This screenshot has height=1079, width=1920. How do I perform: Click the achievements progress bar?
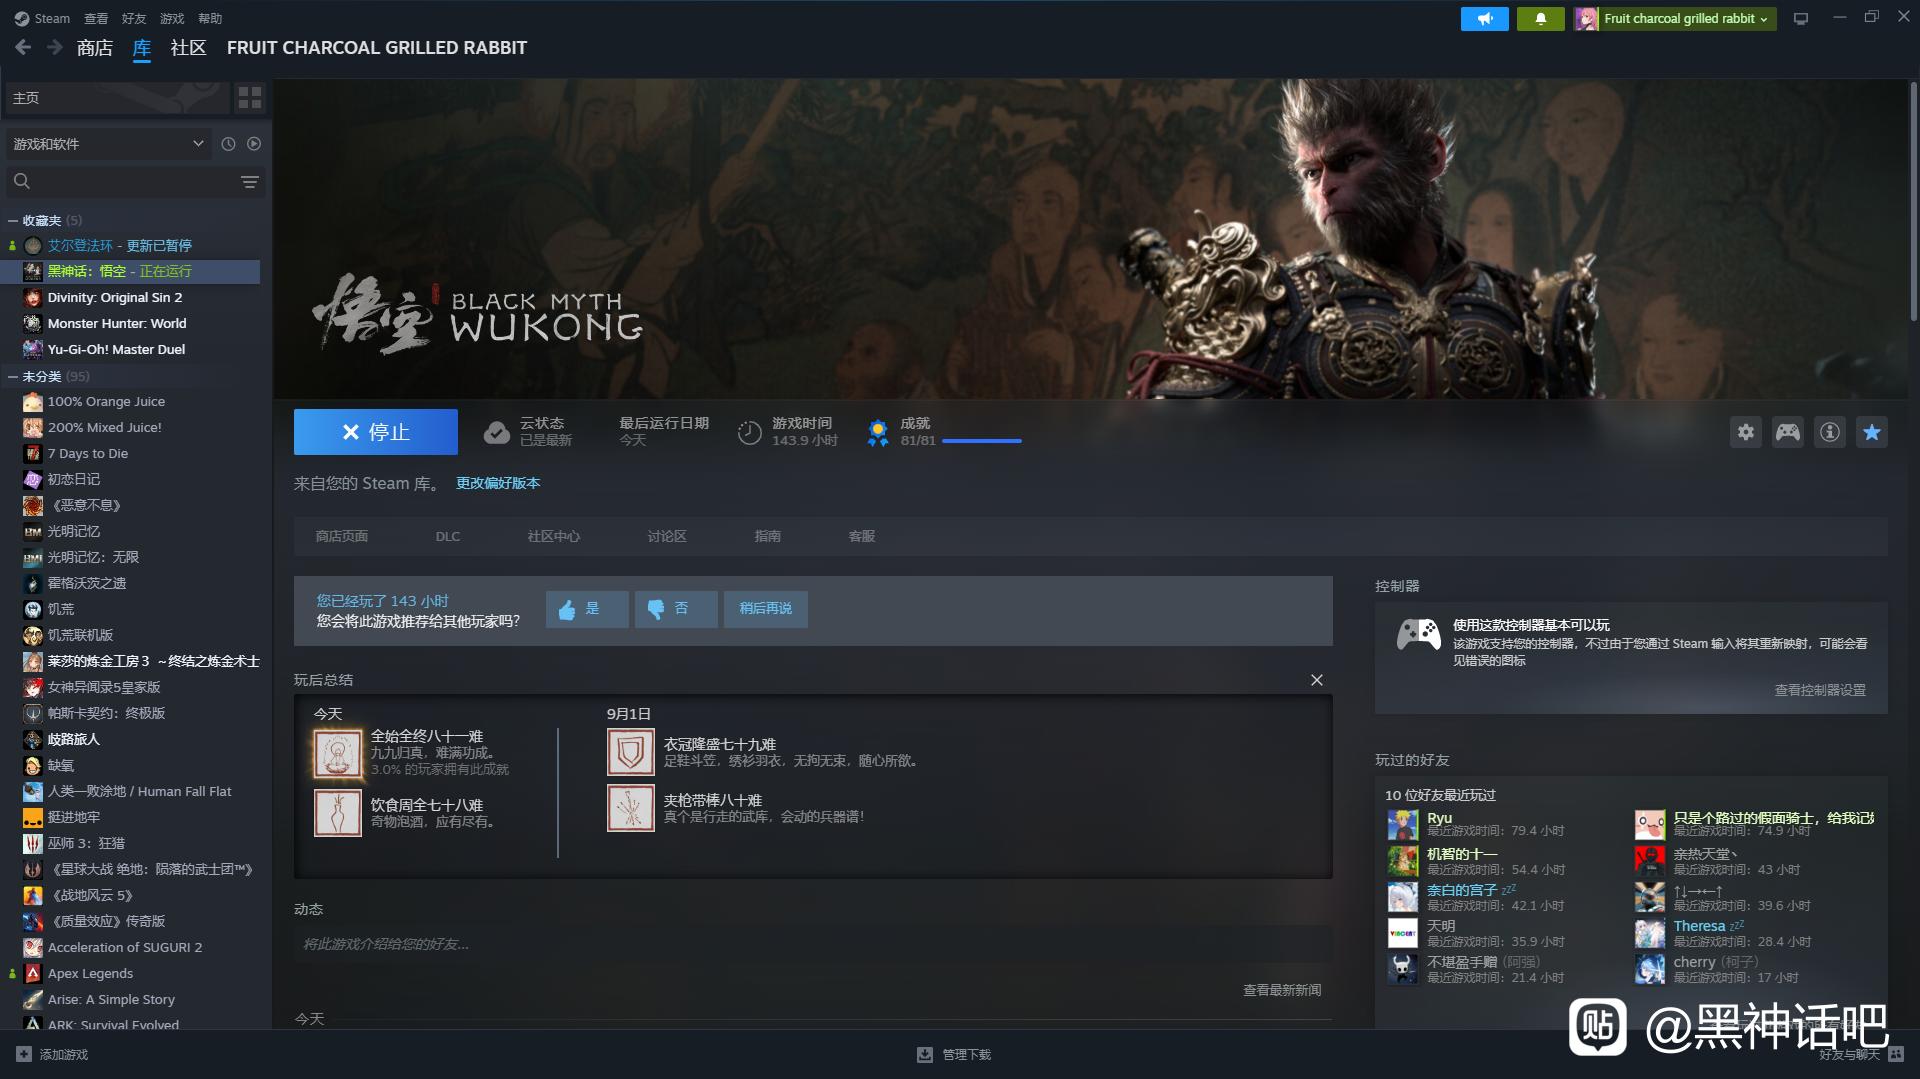tap(982, 441)
